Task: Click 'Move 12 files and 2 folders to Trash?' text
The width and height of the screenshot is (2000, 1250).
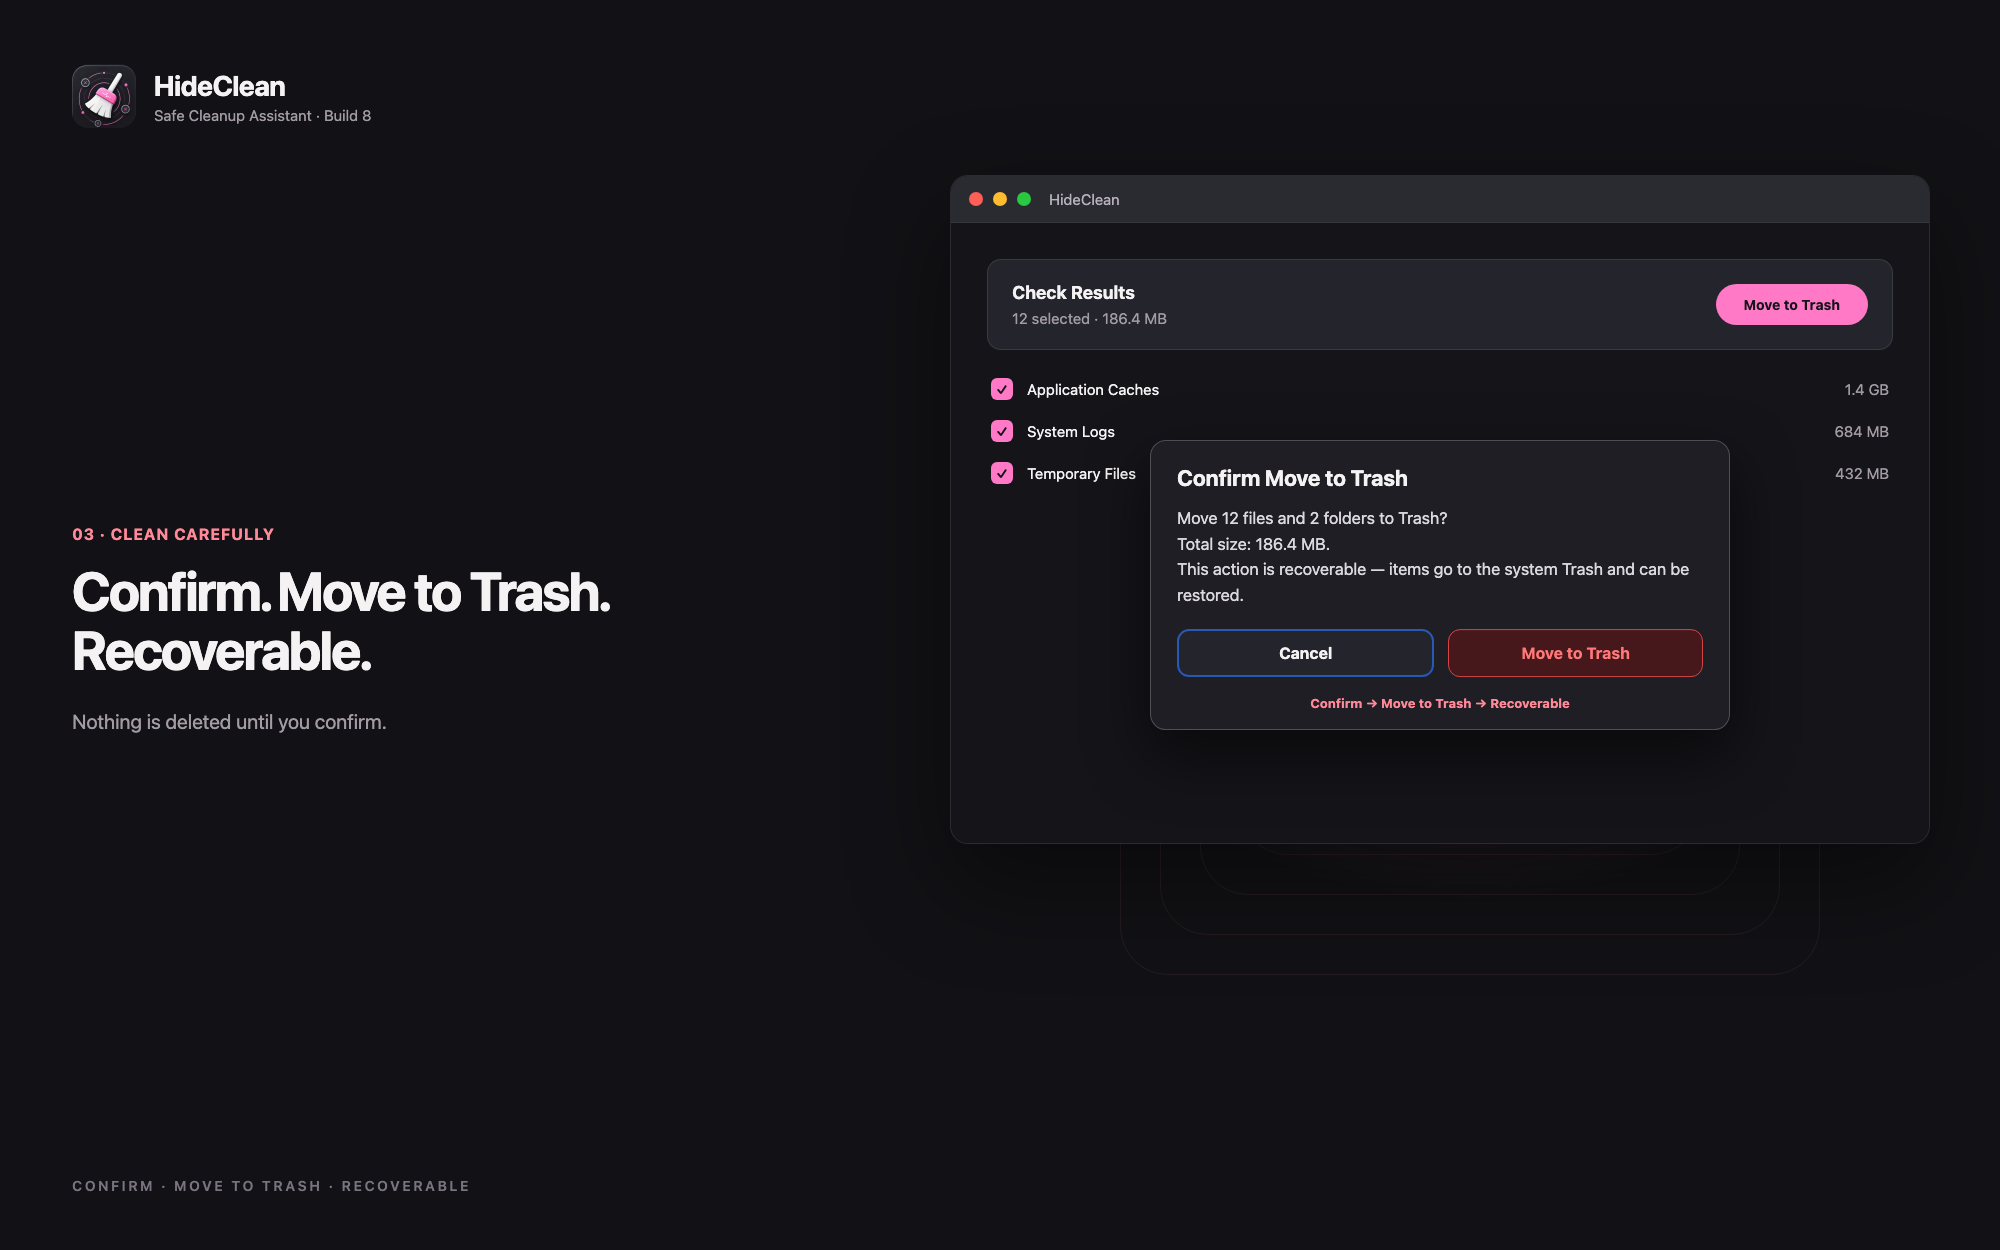Action: 1312,518
